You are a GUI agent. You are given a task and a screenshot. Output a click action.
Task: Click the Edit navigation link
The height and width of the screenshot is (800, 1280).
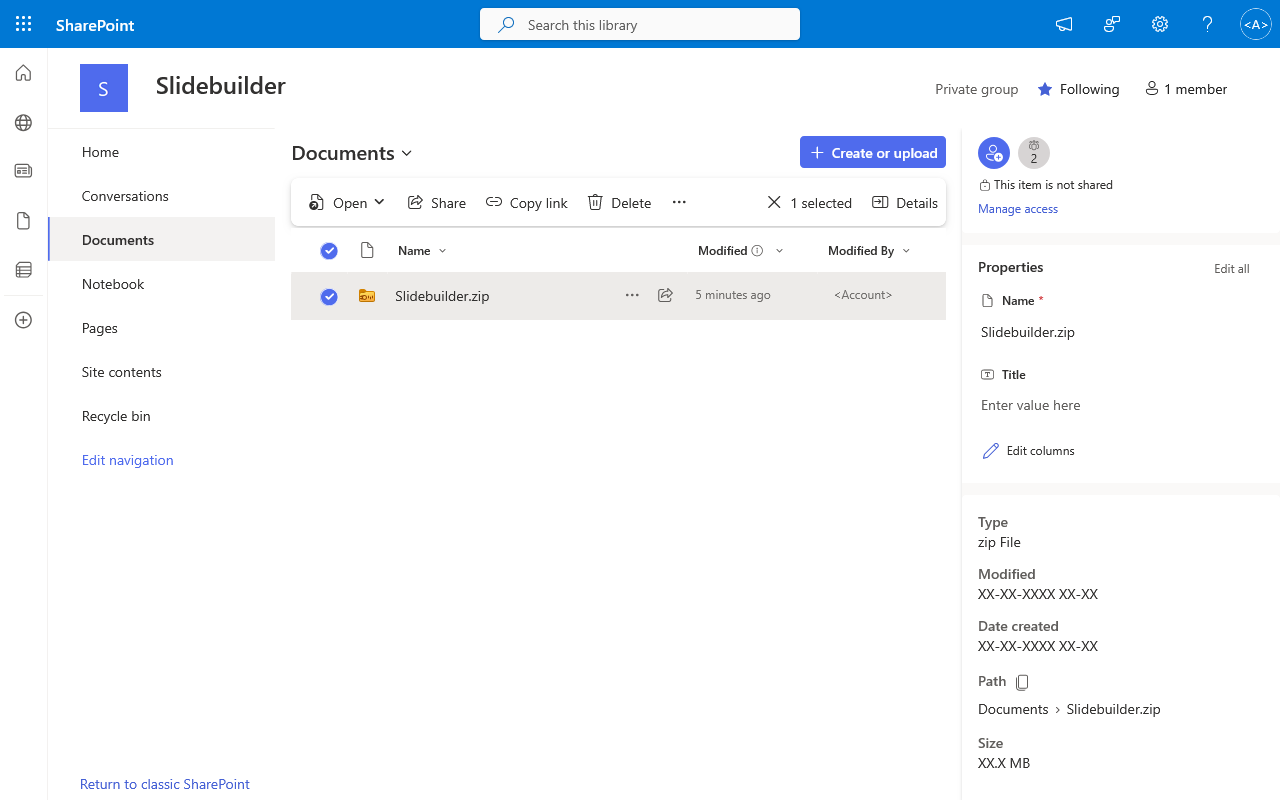point(128,460)
